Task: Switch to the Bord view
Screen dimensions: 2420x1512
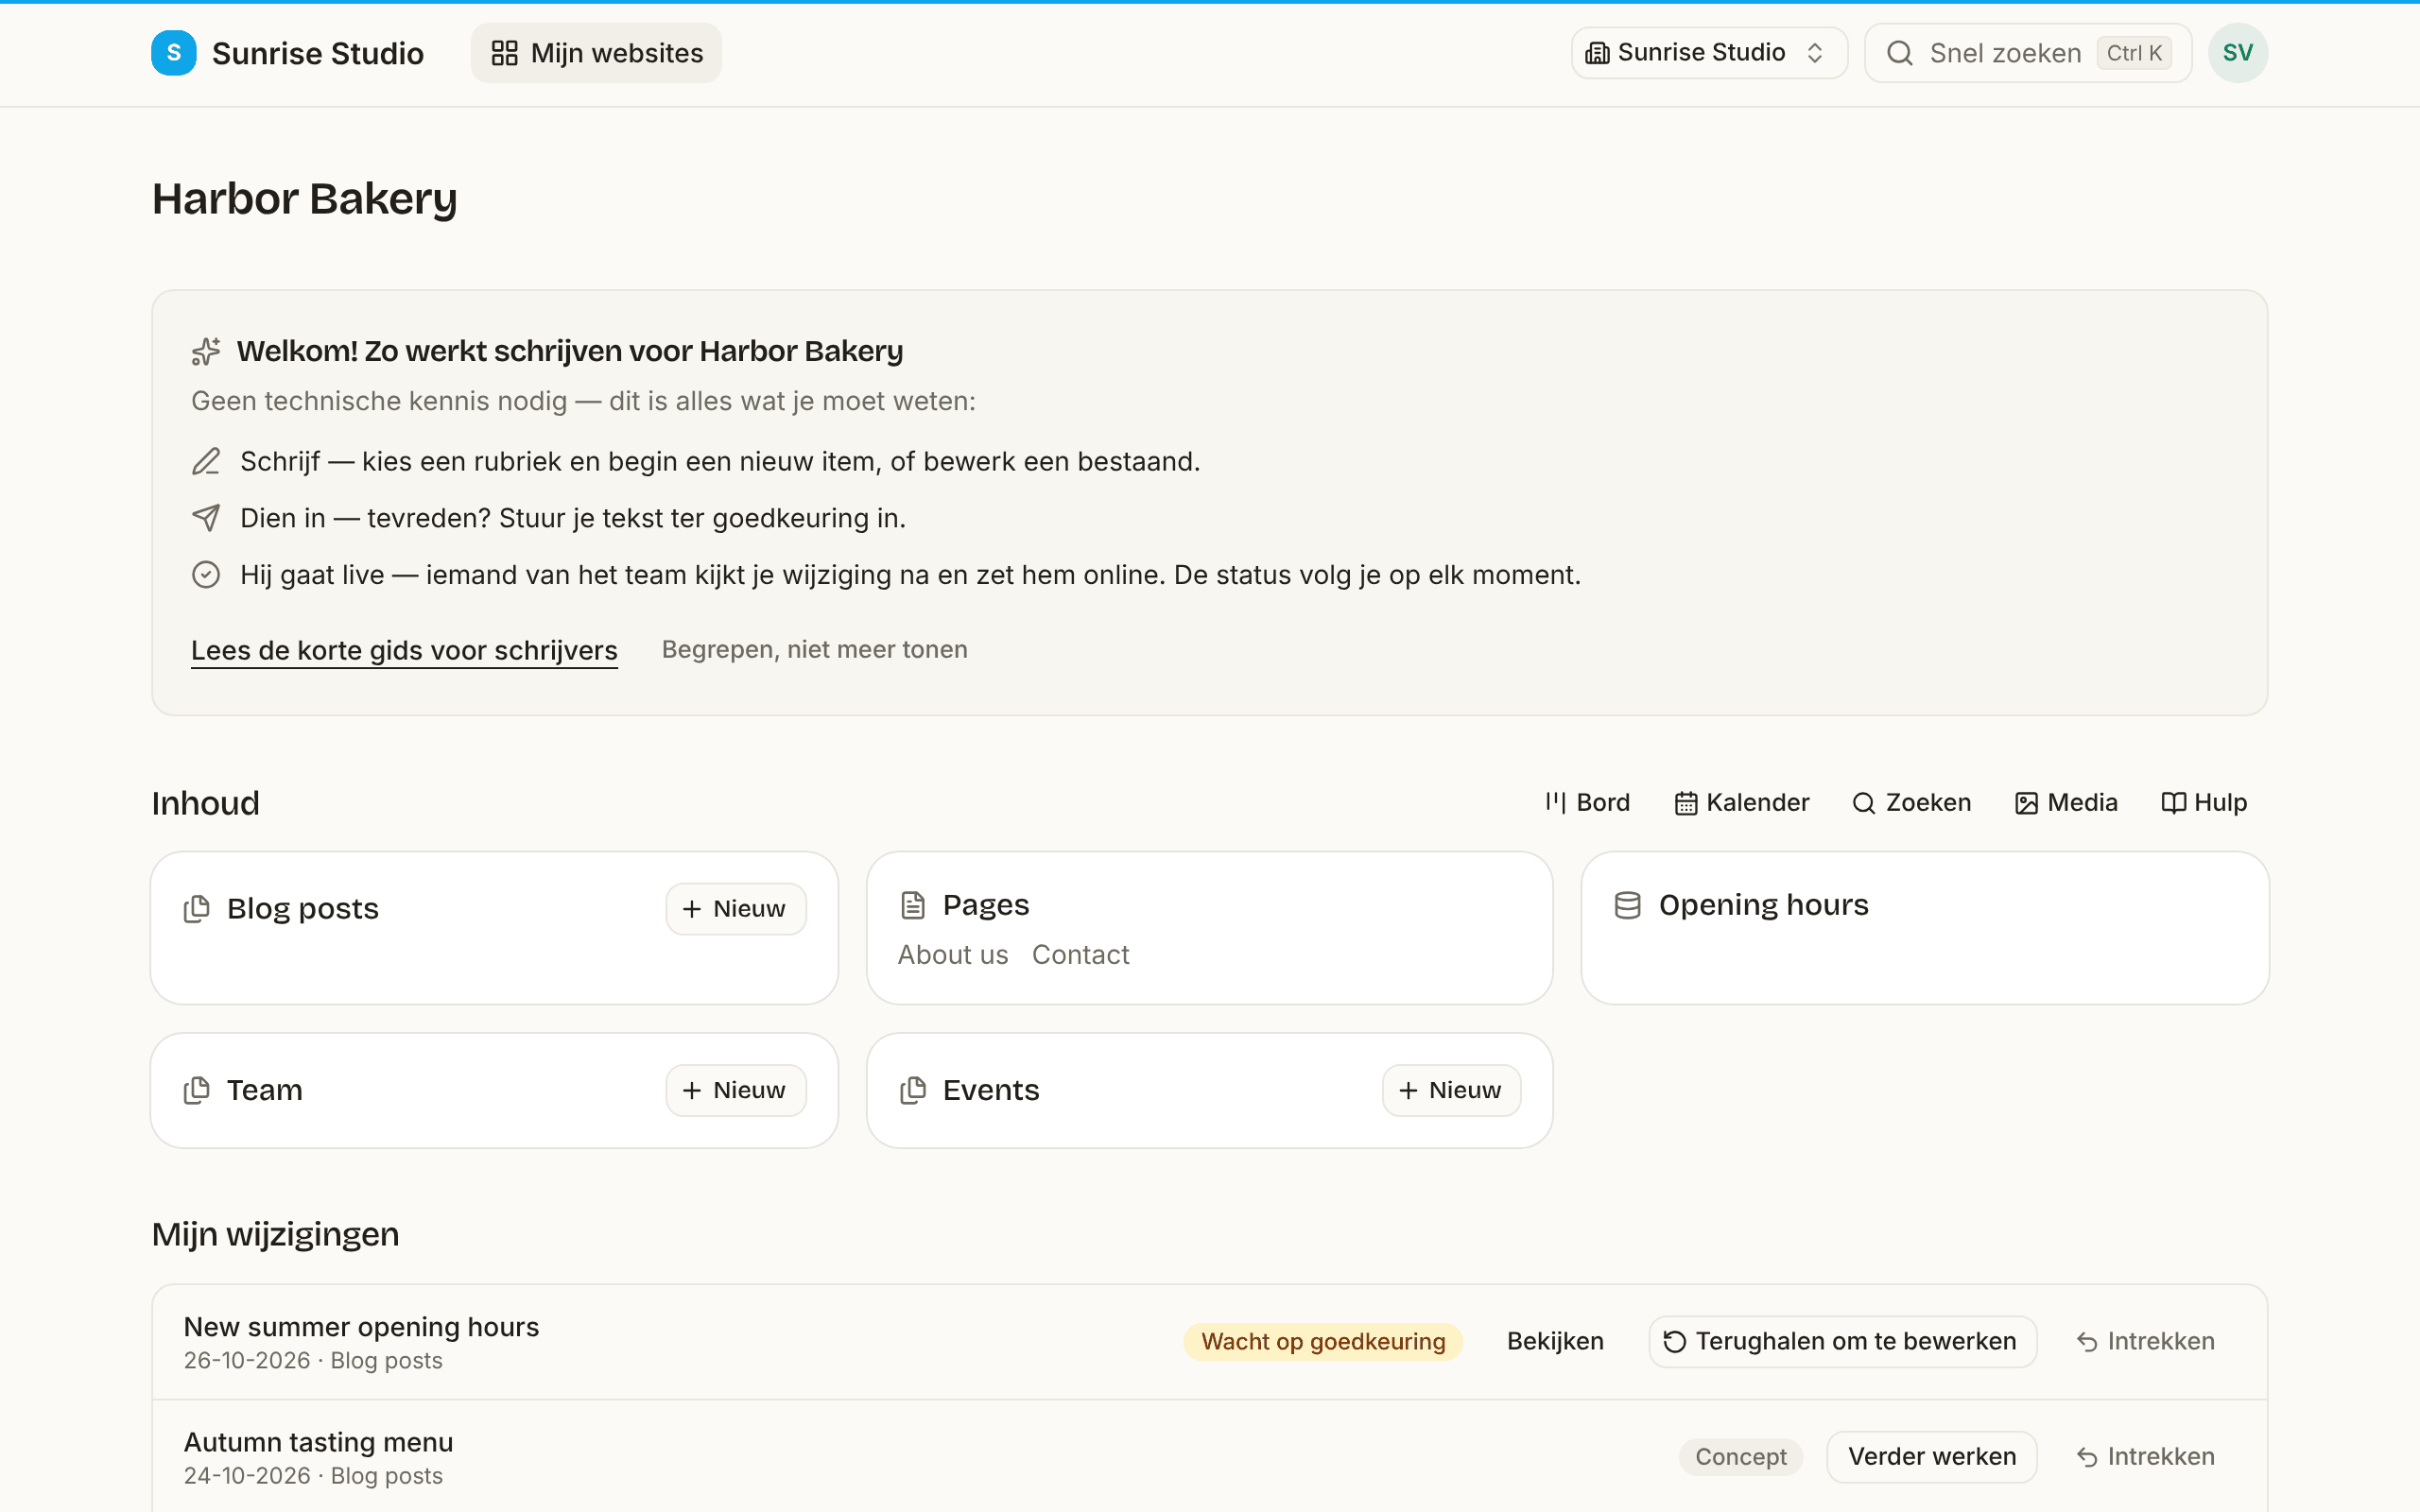Action: click(x=1587, y=803)
